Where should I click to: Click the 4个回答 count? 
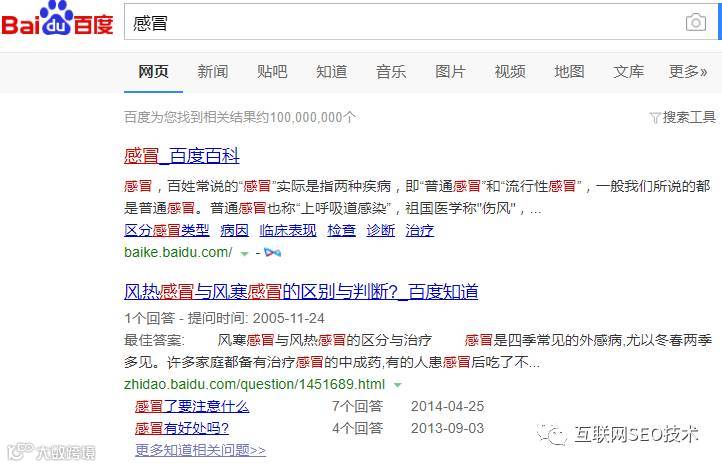357,428
